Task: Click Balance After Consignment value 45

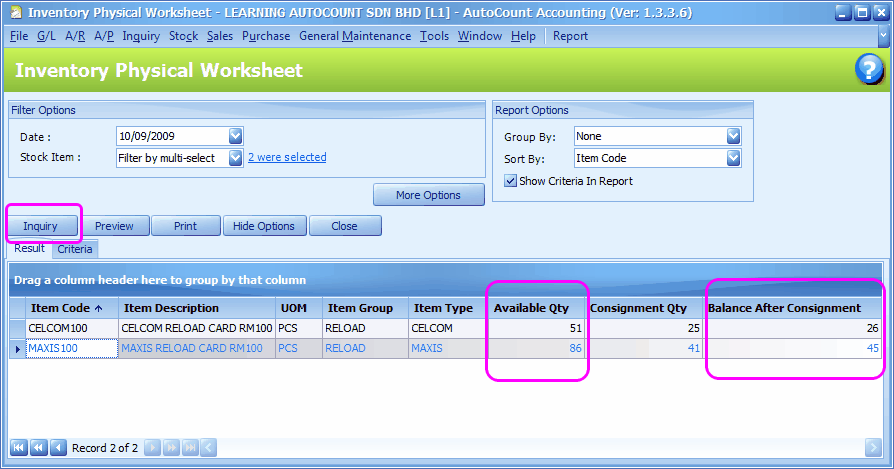Action: click(793, 348)
